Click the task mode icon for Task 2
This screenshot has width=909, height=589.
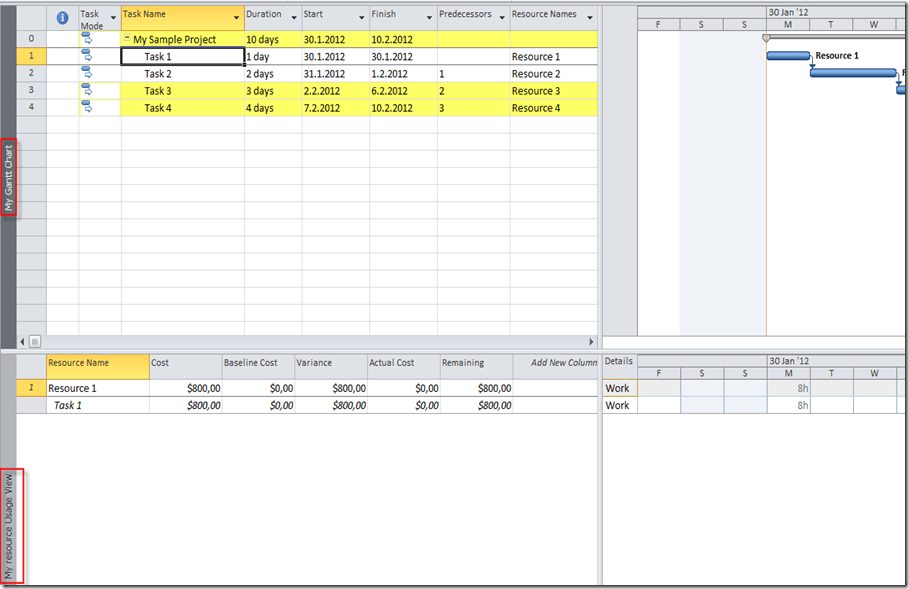pos(86,73)
